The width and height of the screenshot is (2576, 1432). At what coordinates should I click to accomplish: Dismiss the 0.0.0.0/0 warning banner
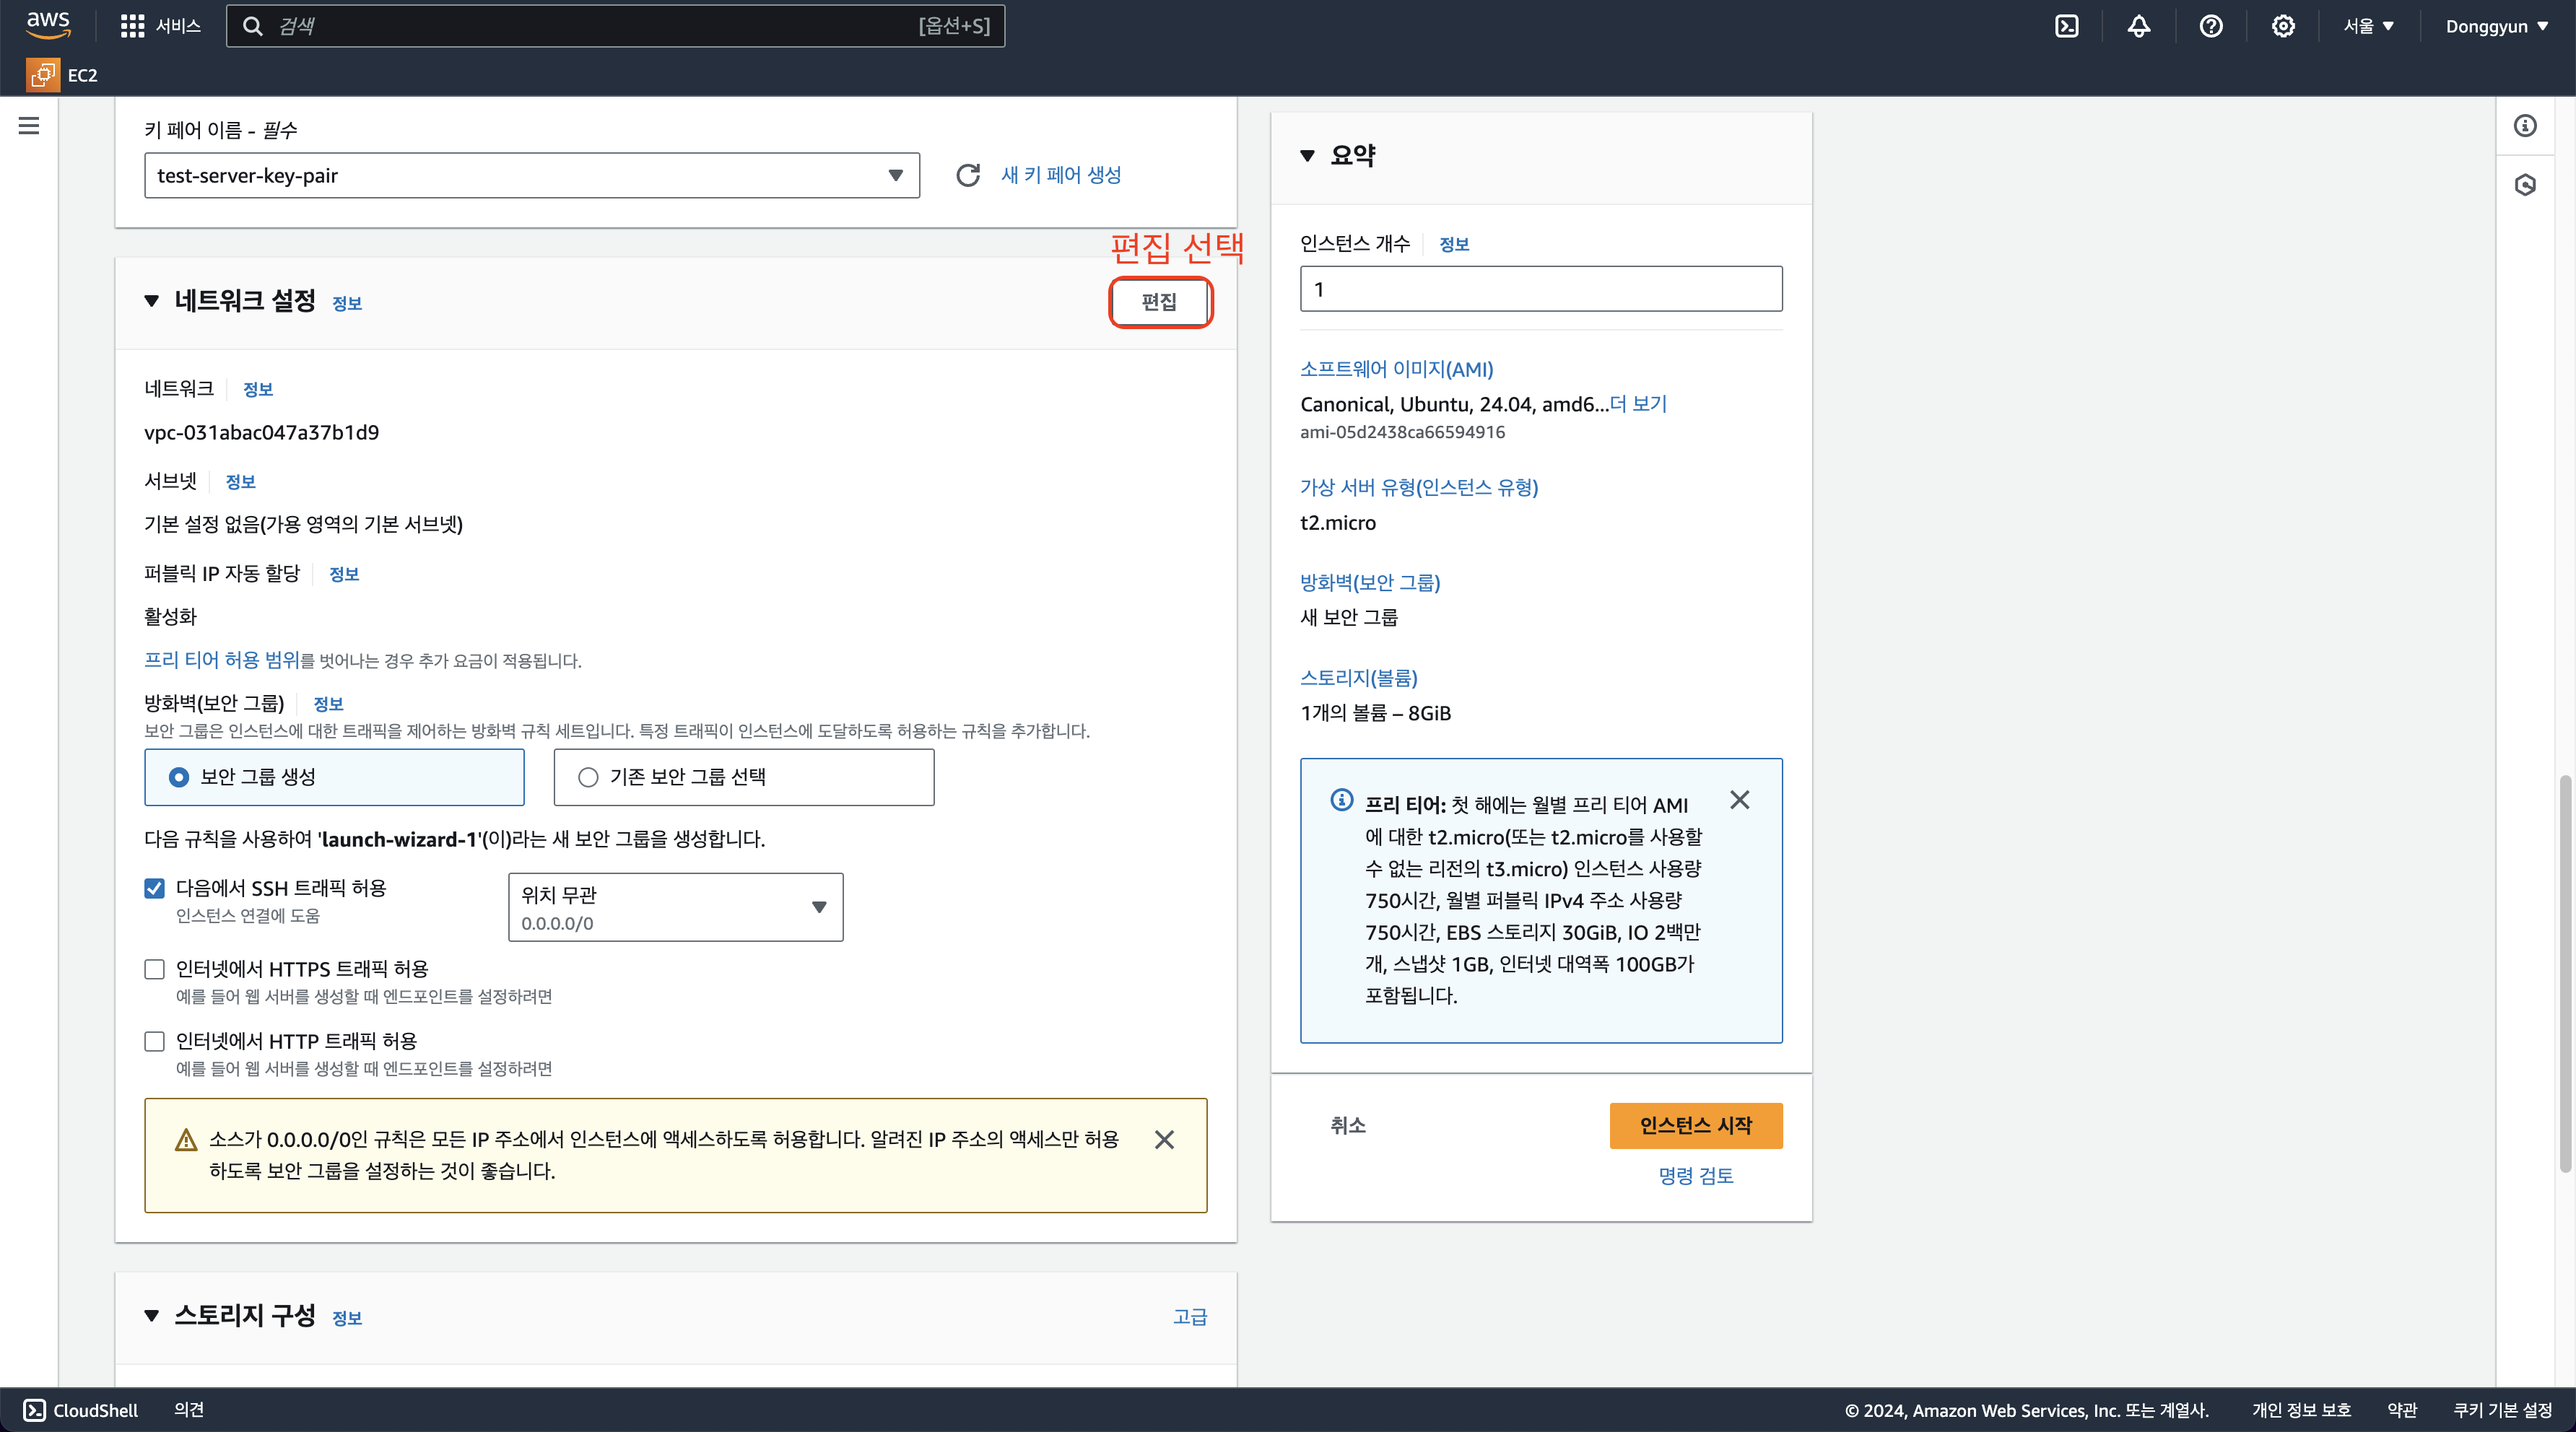(x=1163, y=1140)
